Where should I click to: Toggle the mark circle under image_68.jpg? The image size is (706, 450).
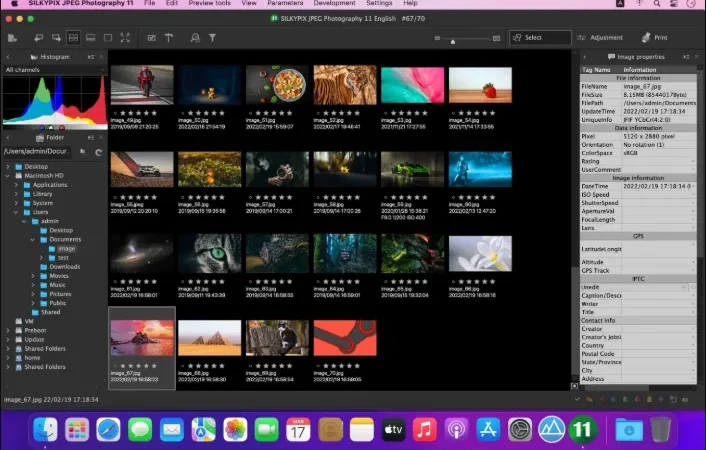click(183, 366)
